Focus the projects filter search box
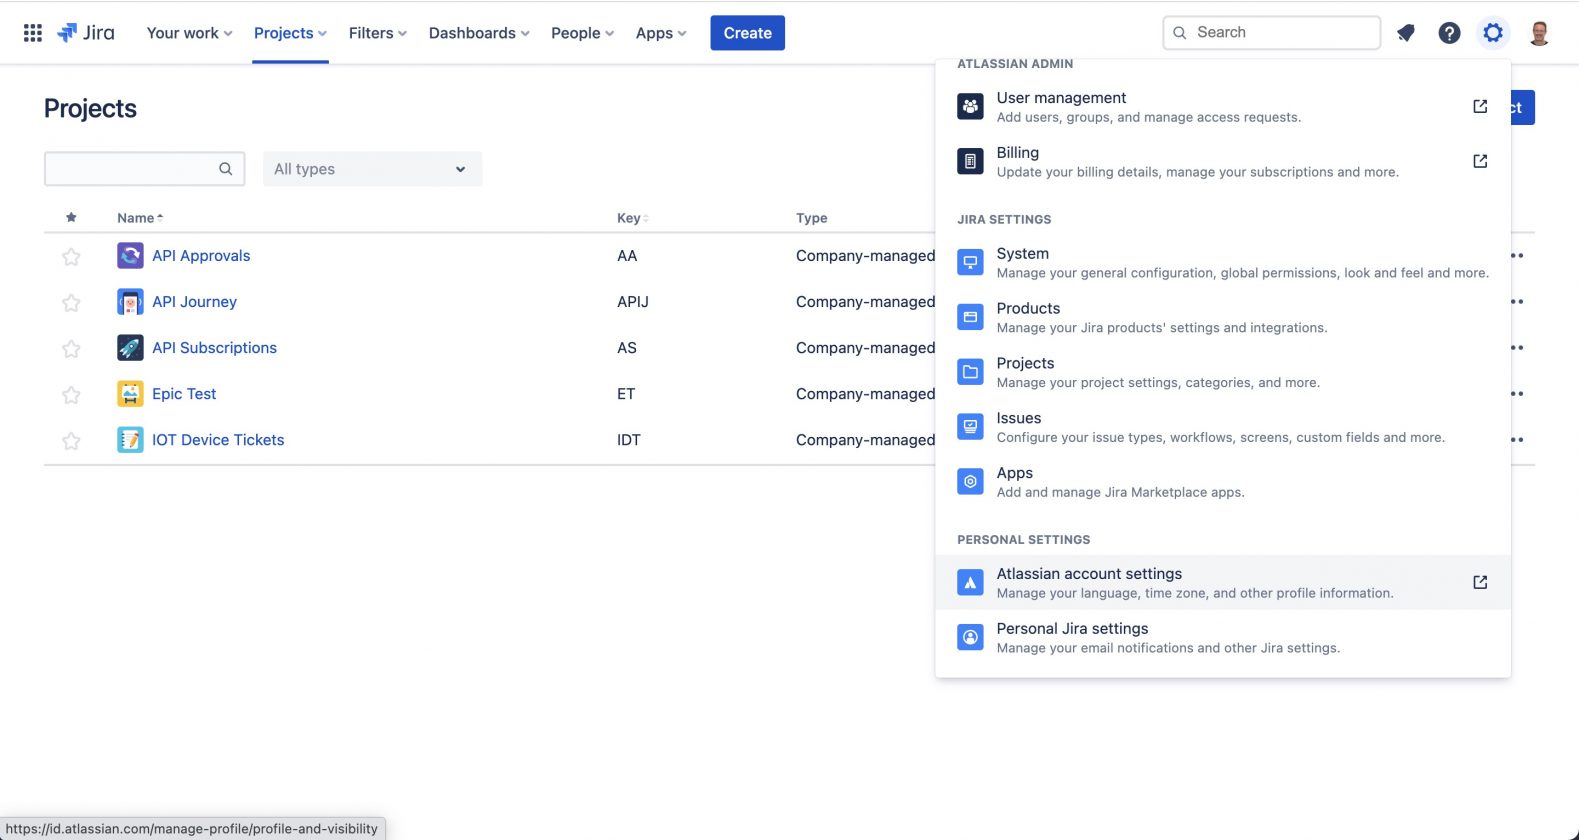Image resolution: width=1579 pixels, height=840 pixels. coord(145,169)
